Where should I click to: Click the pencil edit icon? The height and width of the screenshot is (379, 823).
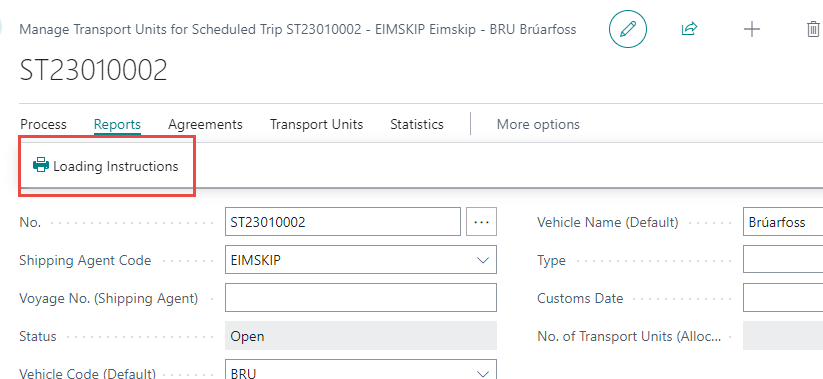tap(628, 29)
